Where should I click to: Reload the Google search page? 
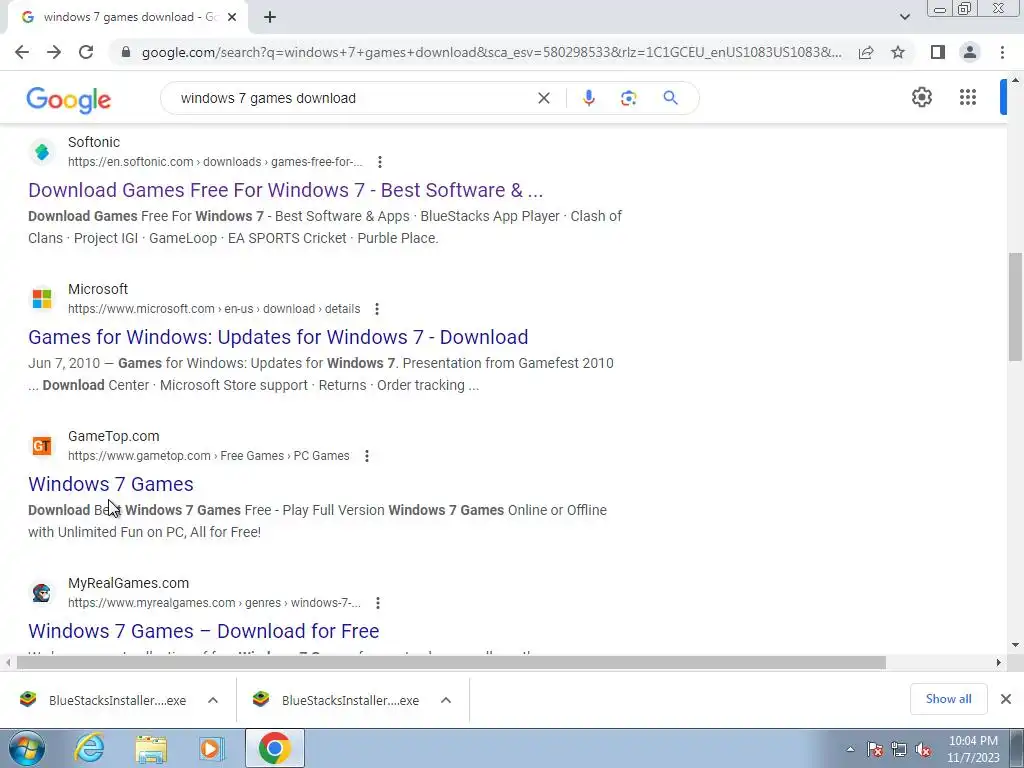86,52
